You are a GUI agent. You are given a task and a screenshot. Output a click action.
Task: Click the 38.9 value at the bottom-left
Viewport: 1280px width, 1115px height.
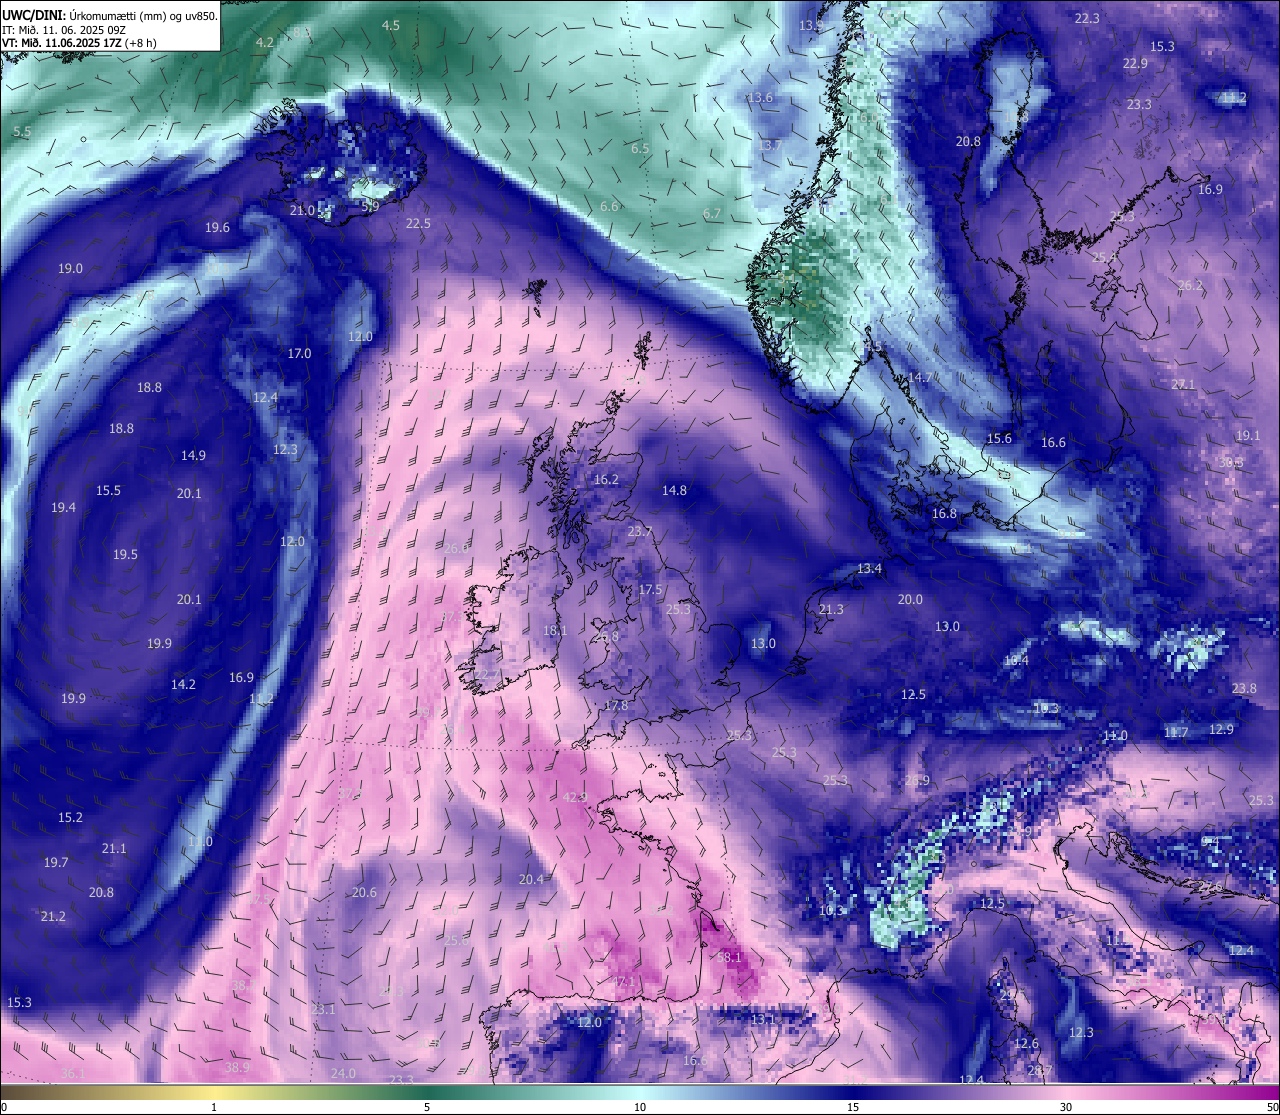(x=237, y=1067)
